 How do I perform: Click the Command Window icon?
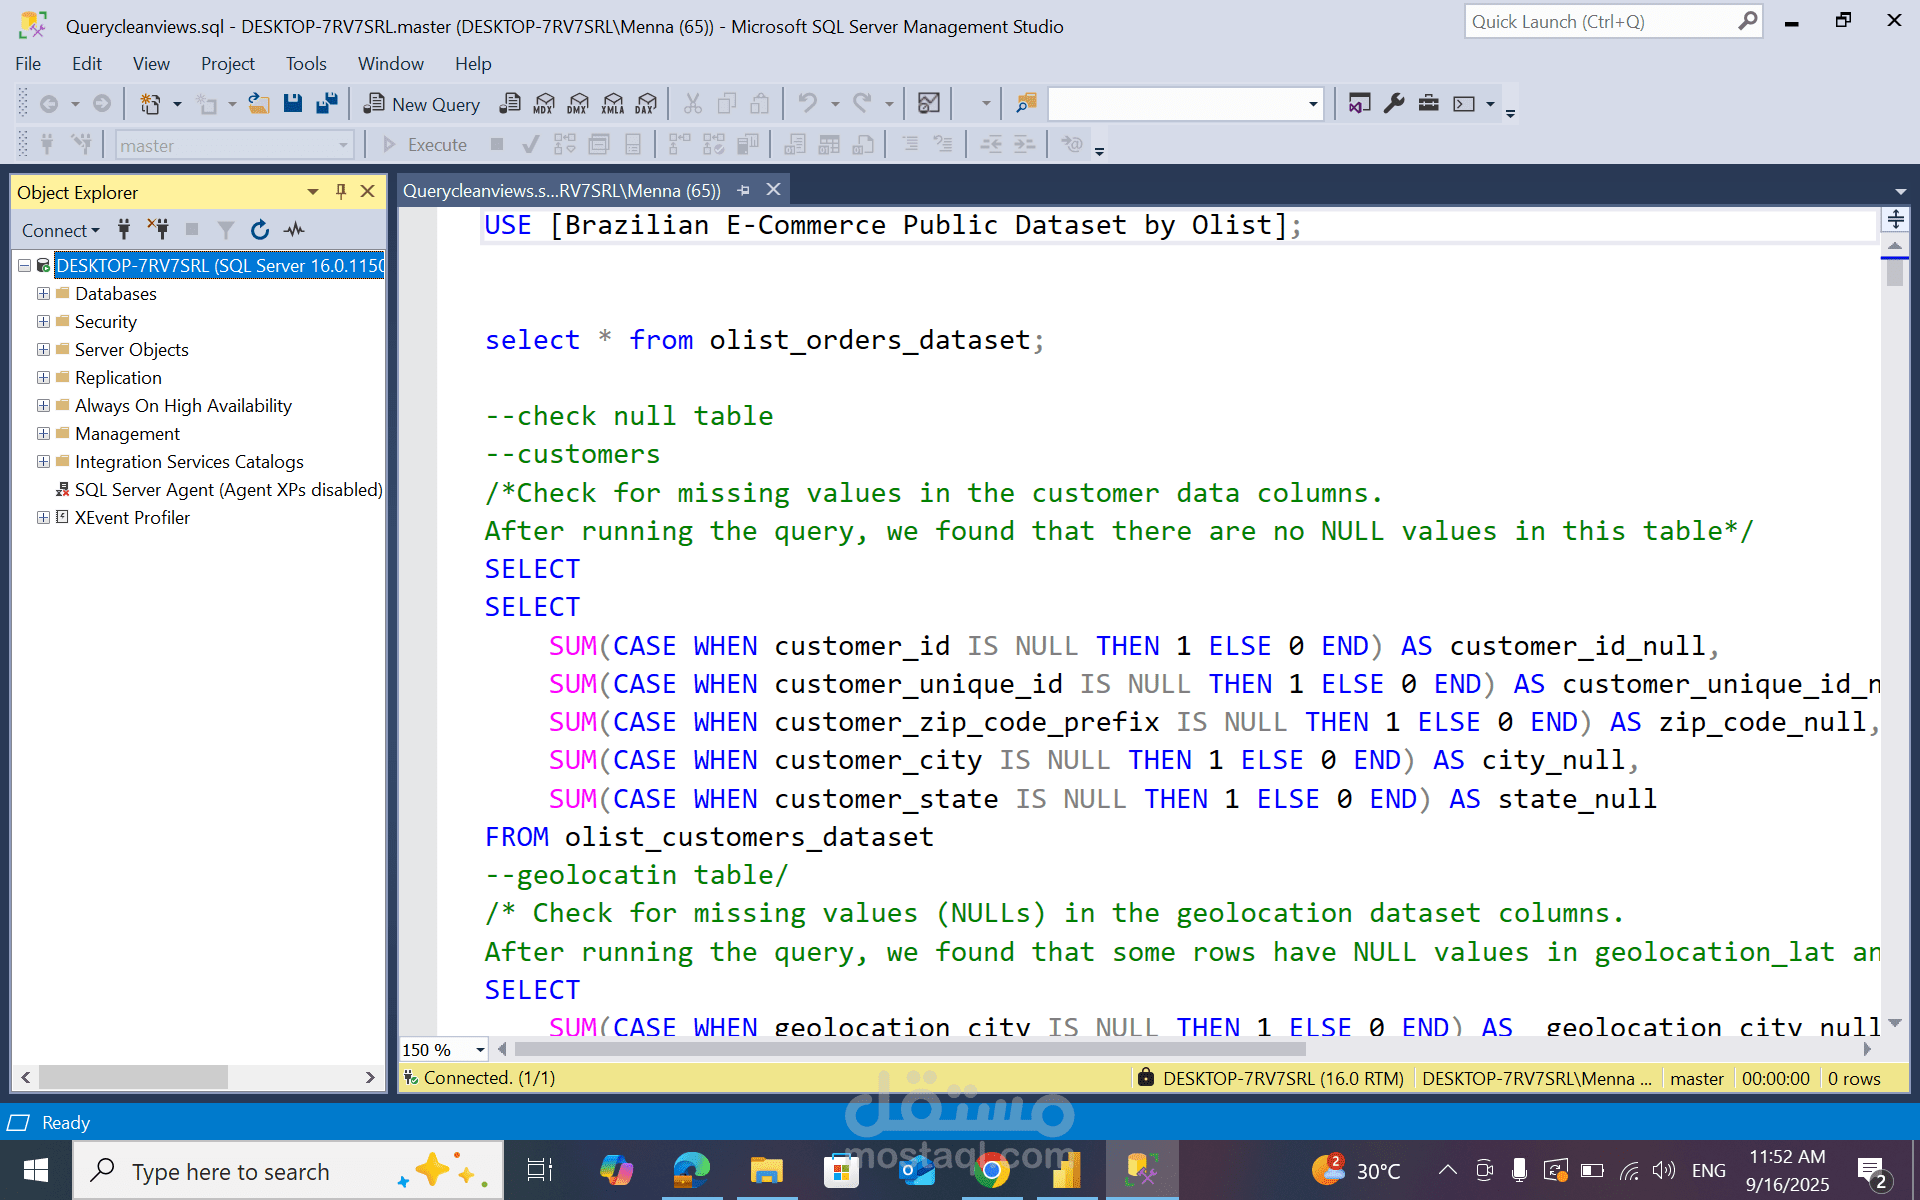coord(1464,103)
